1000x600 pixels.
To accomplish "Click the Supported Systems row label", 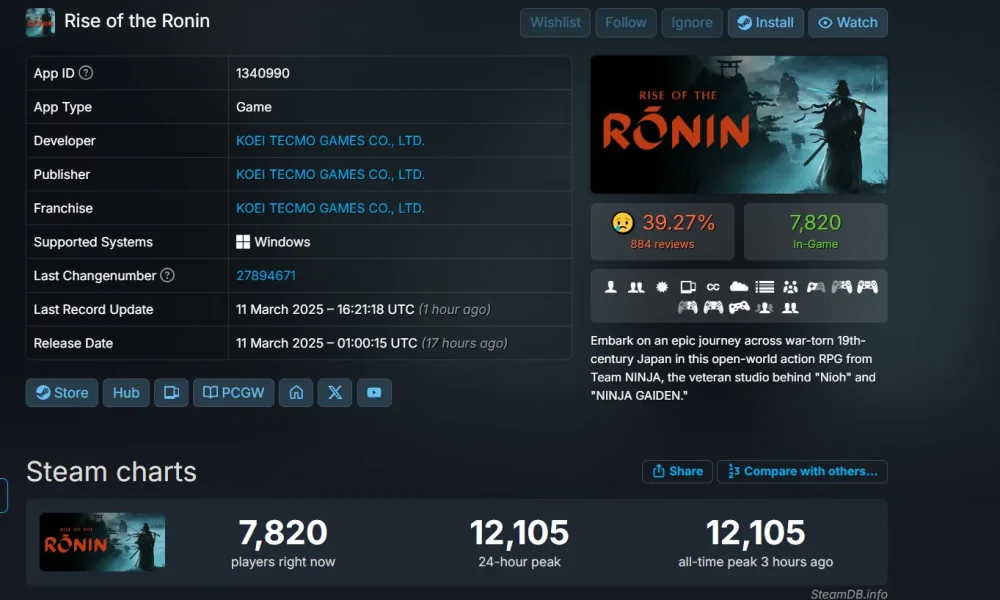I will [x=93, y=242].
